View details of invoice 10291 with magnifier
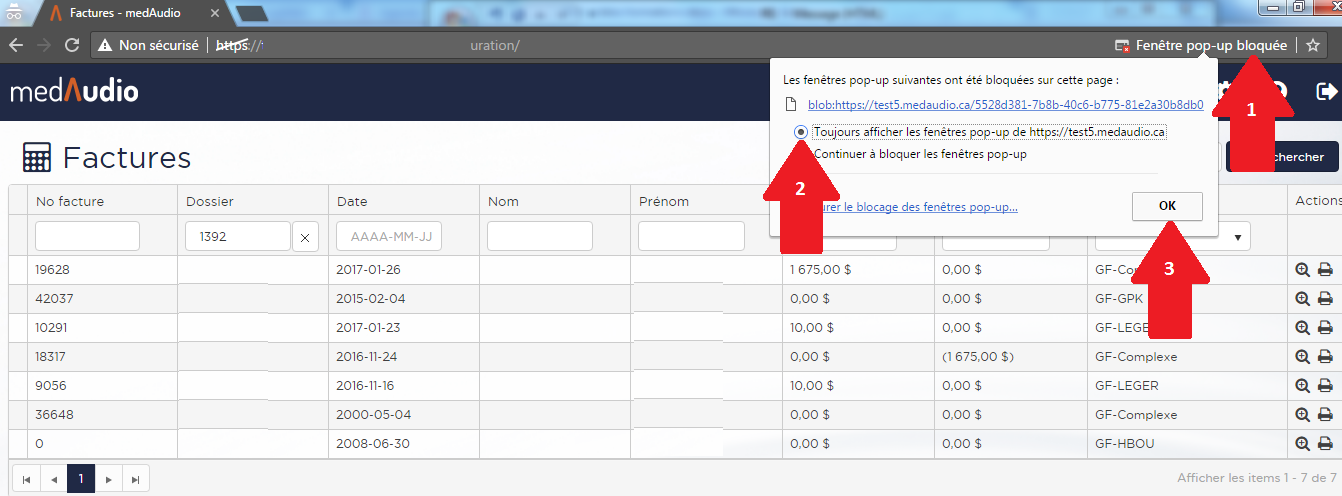The width and height of the screenshot is (1342, 496). (1302, 328)
